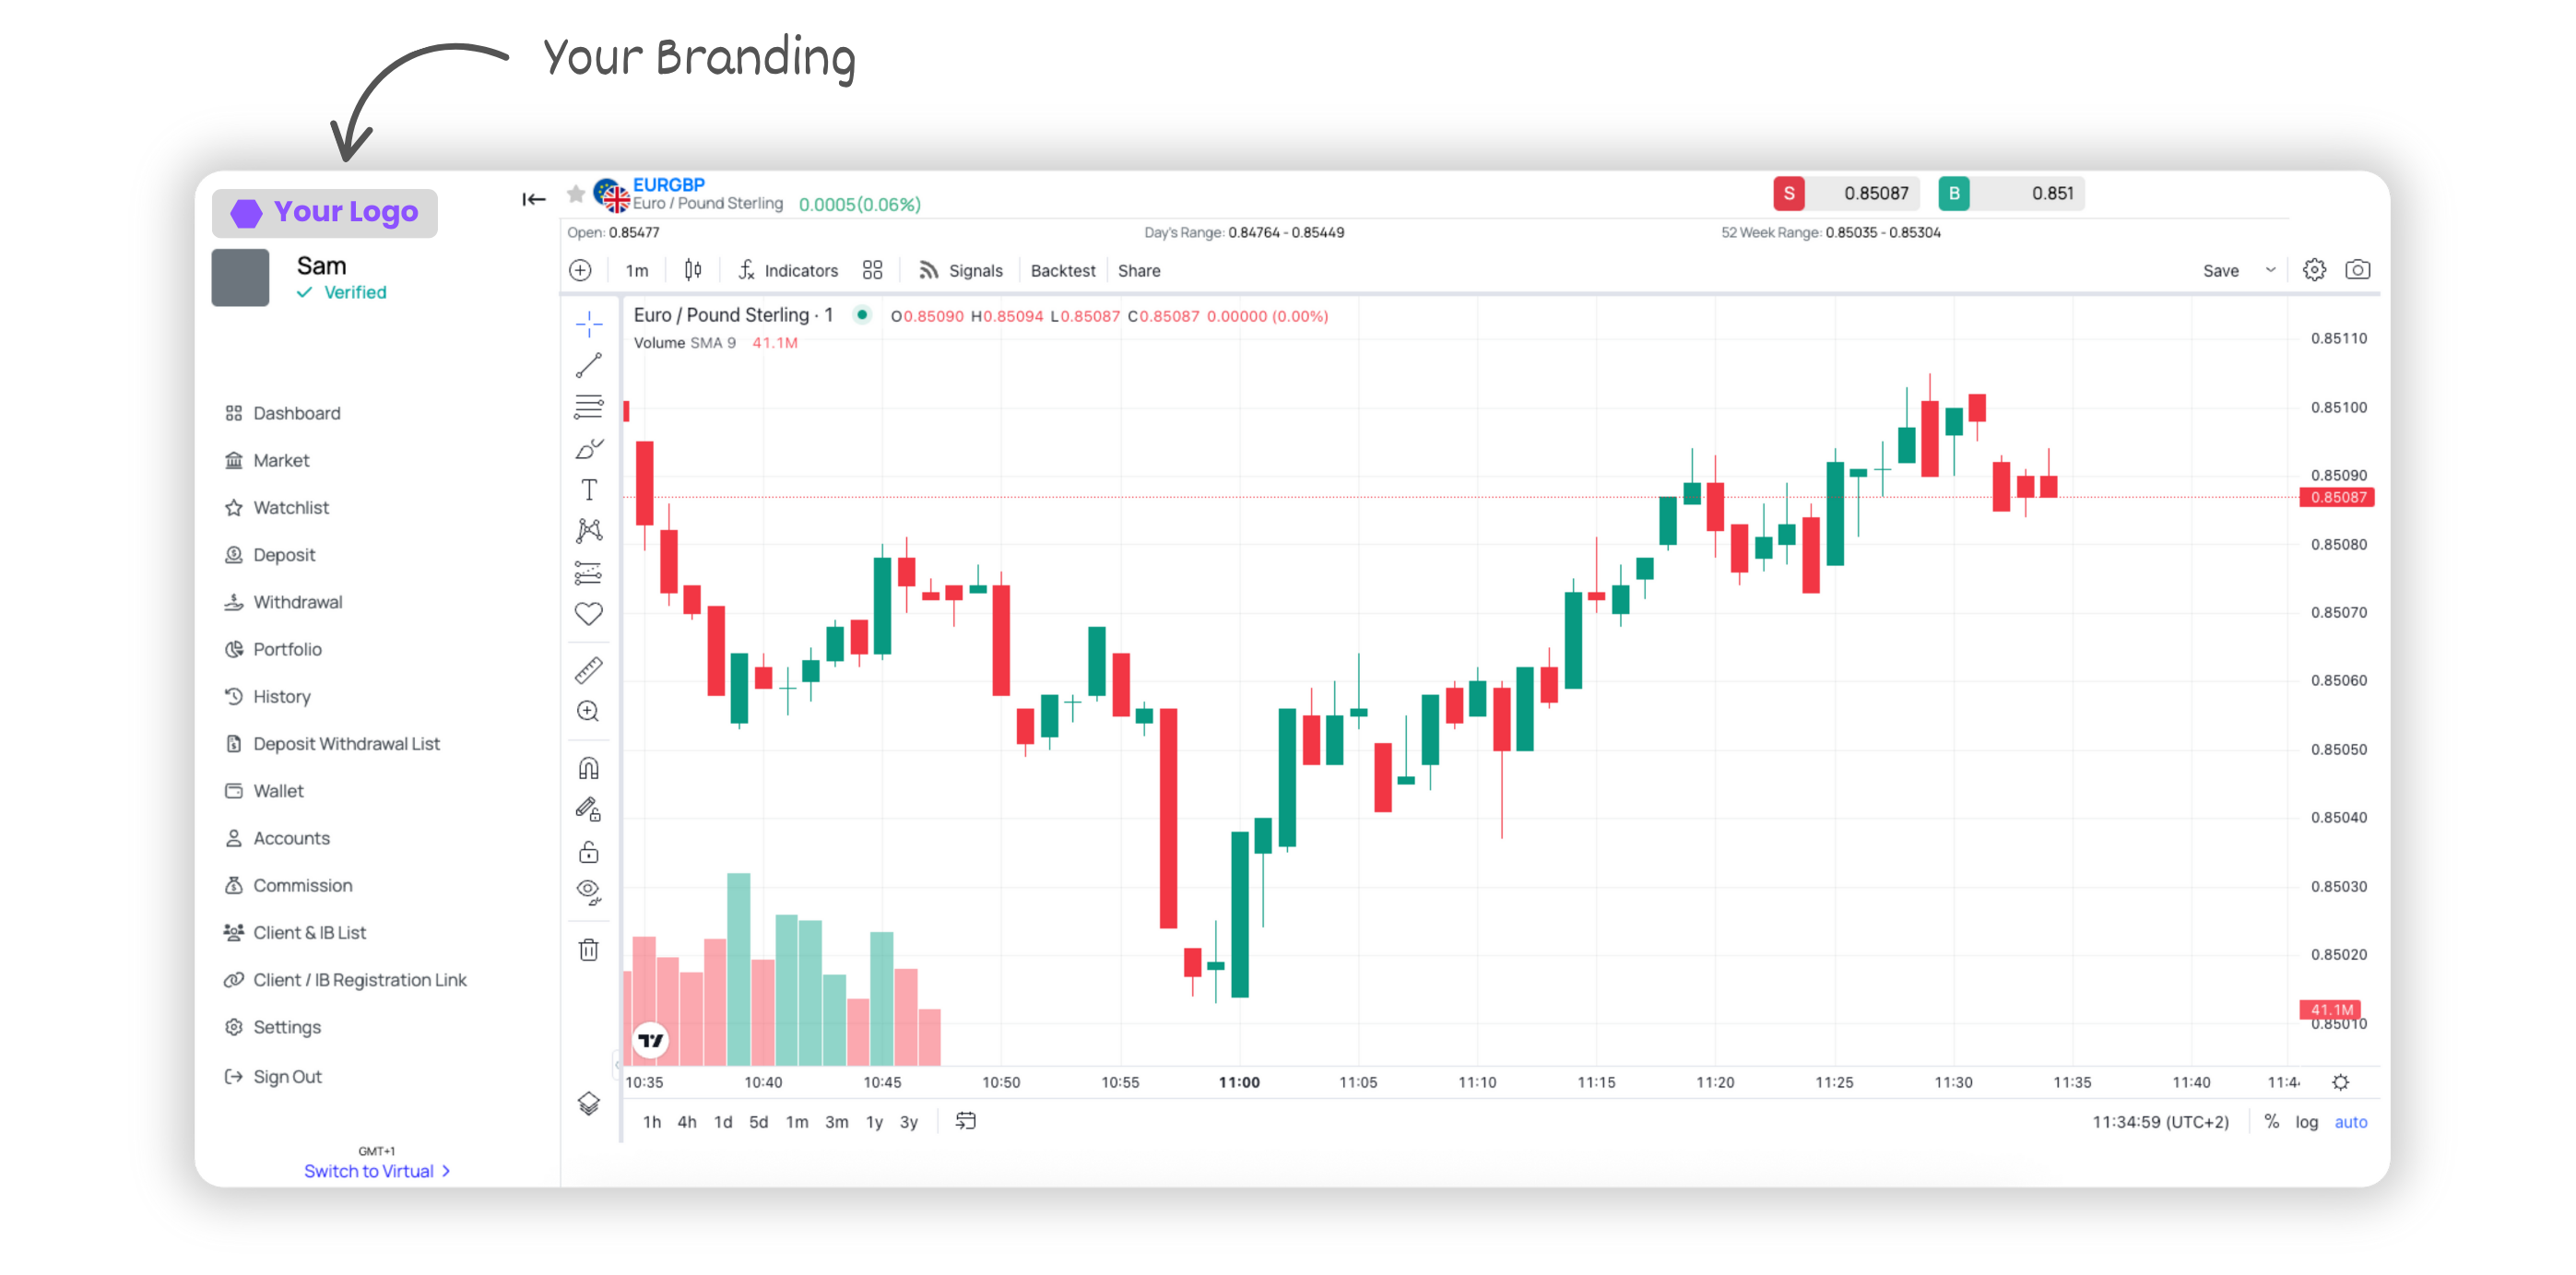Viewport: 2576px width, 1275px height.
Task: Select the trend line drawing tool
Action: pyautogui.click(x=589, y=366)
